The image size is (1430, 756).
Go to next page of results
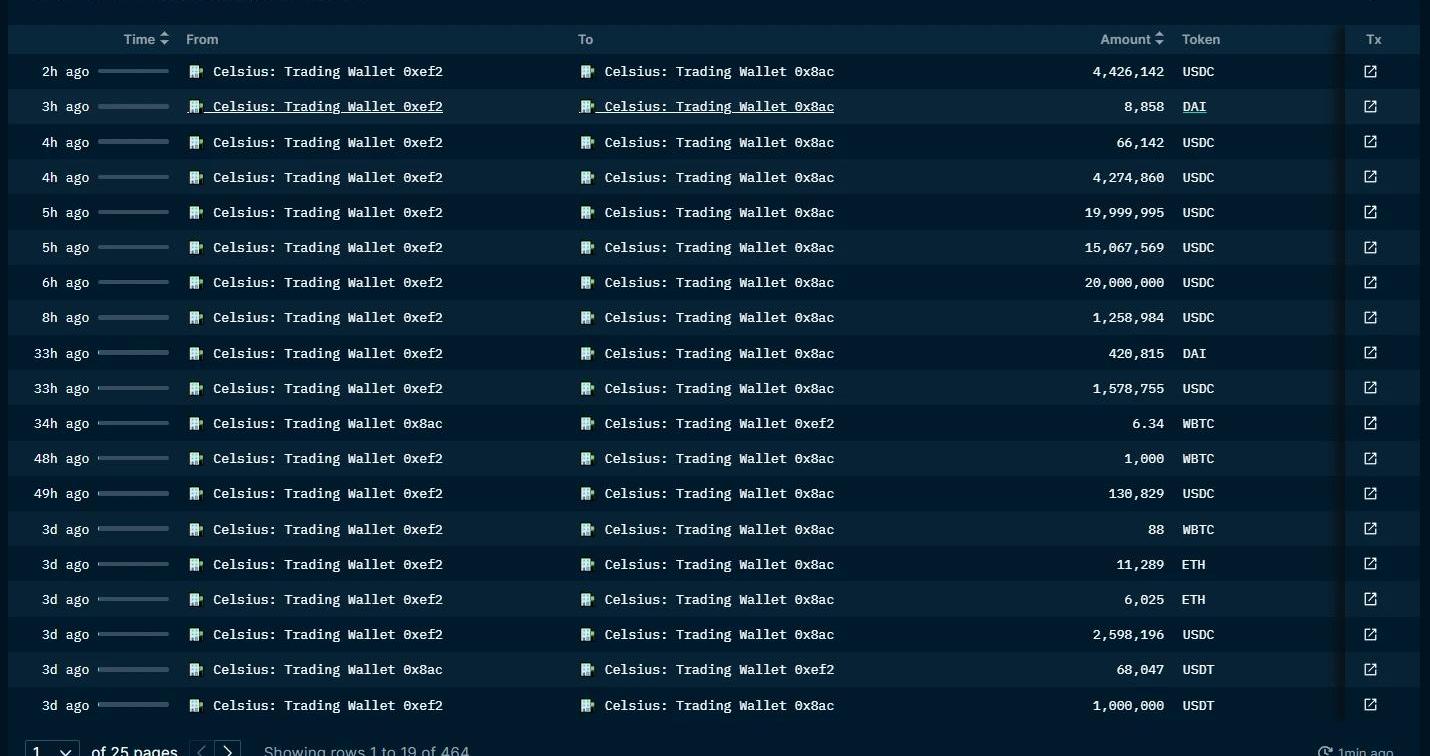229,750
